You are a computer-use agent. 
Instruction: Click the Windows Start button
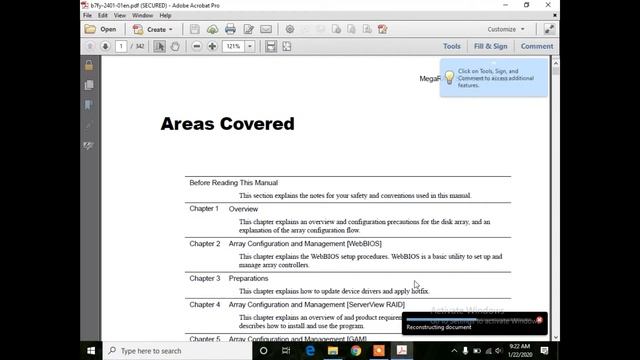tap(91, 351)
